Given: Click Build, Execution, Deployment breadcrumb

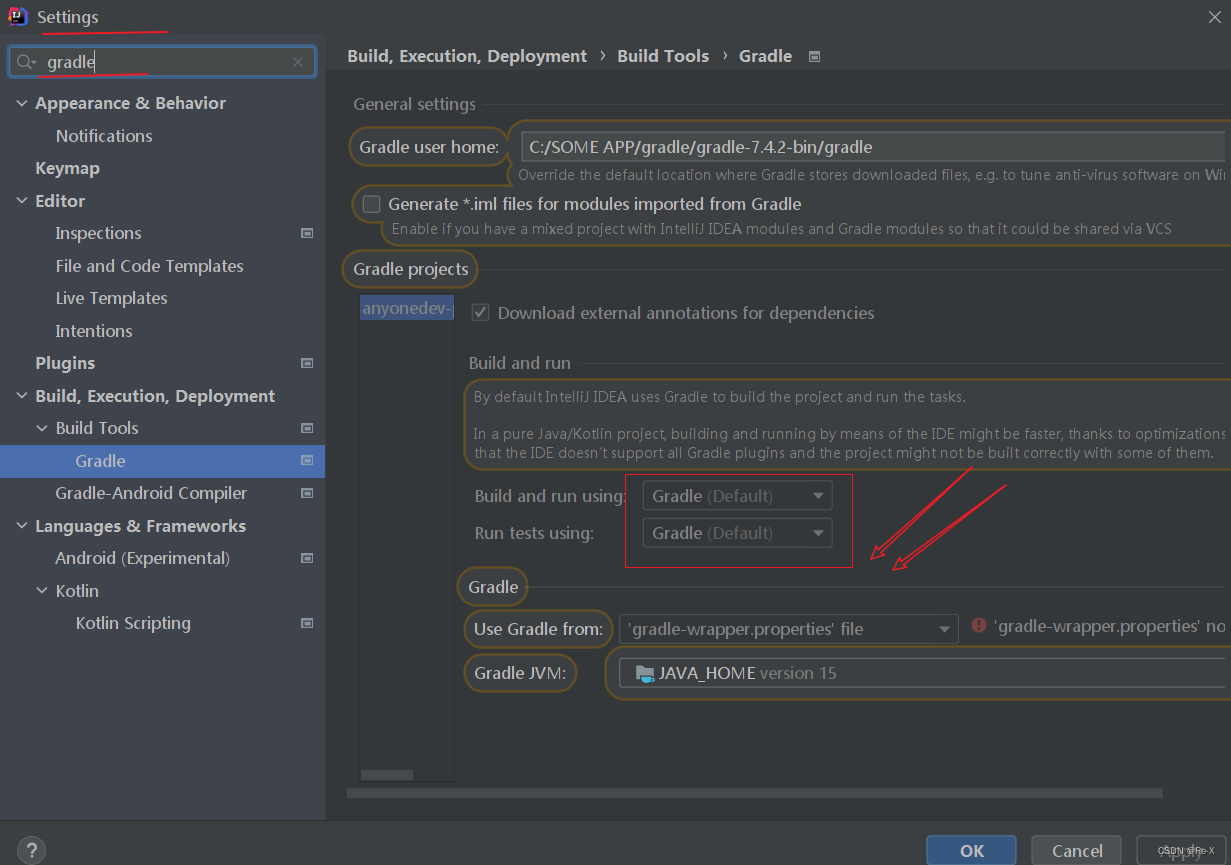Looking at the screenshot, I should click(467, 56).
